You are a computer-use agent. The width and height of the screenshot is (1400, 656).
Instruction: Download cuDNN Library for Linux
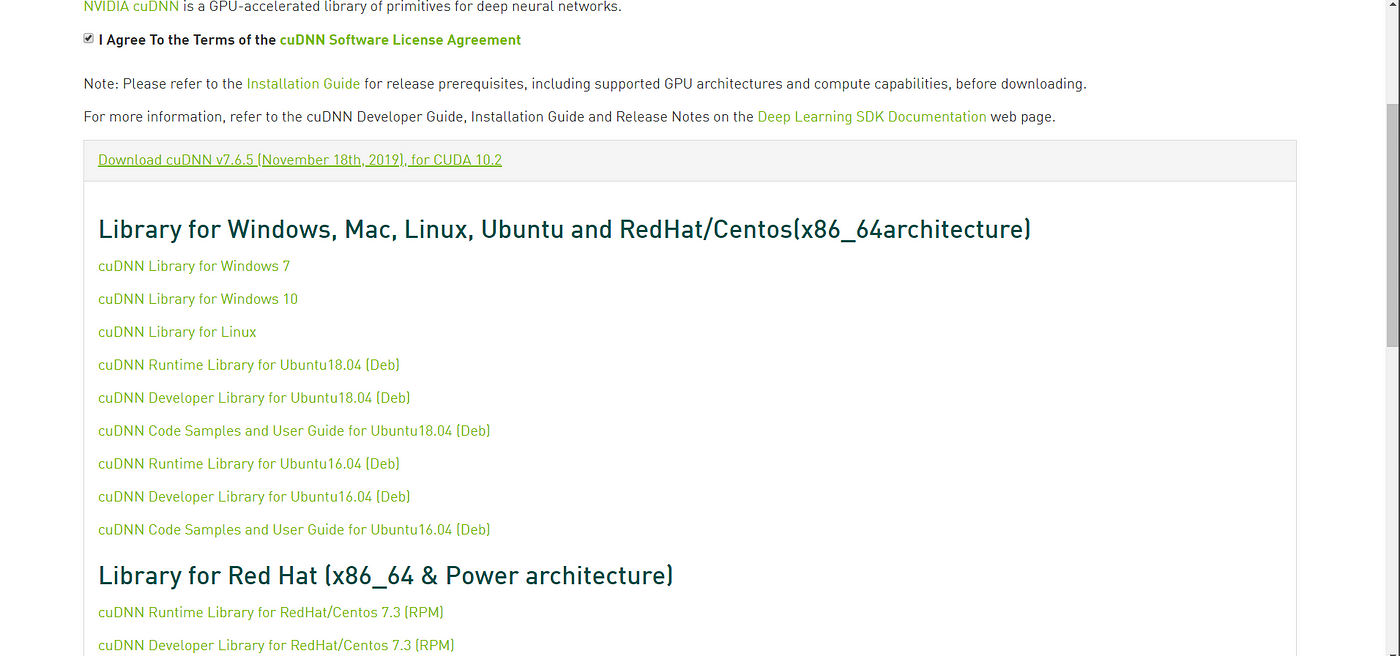click(177, 332)
